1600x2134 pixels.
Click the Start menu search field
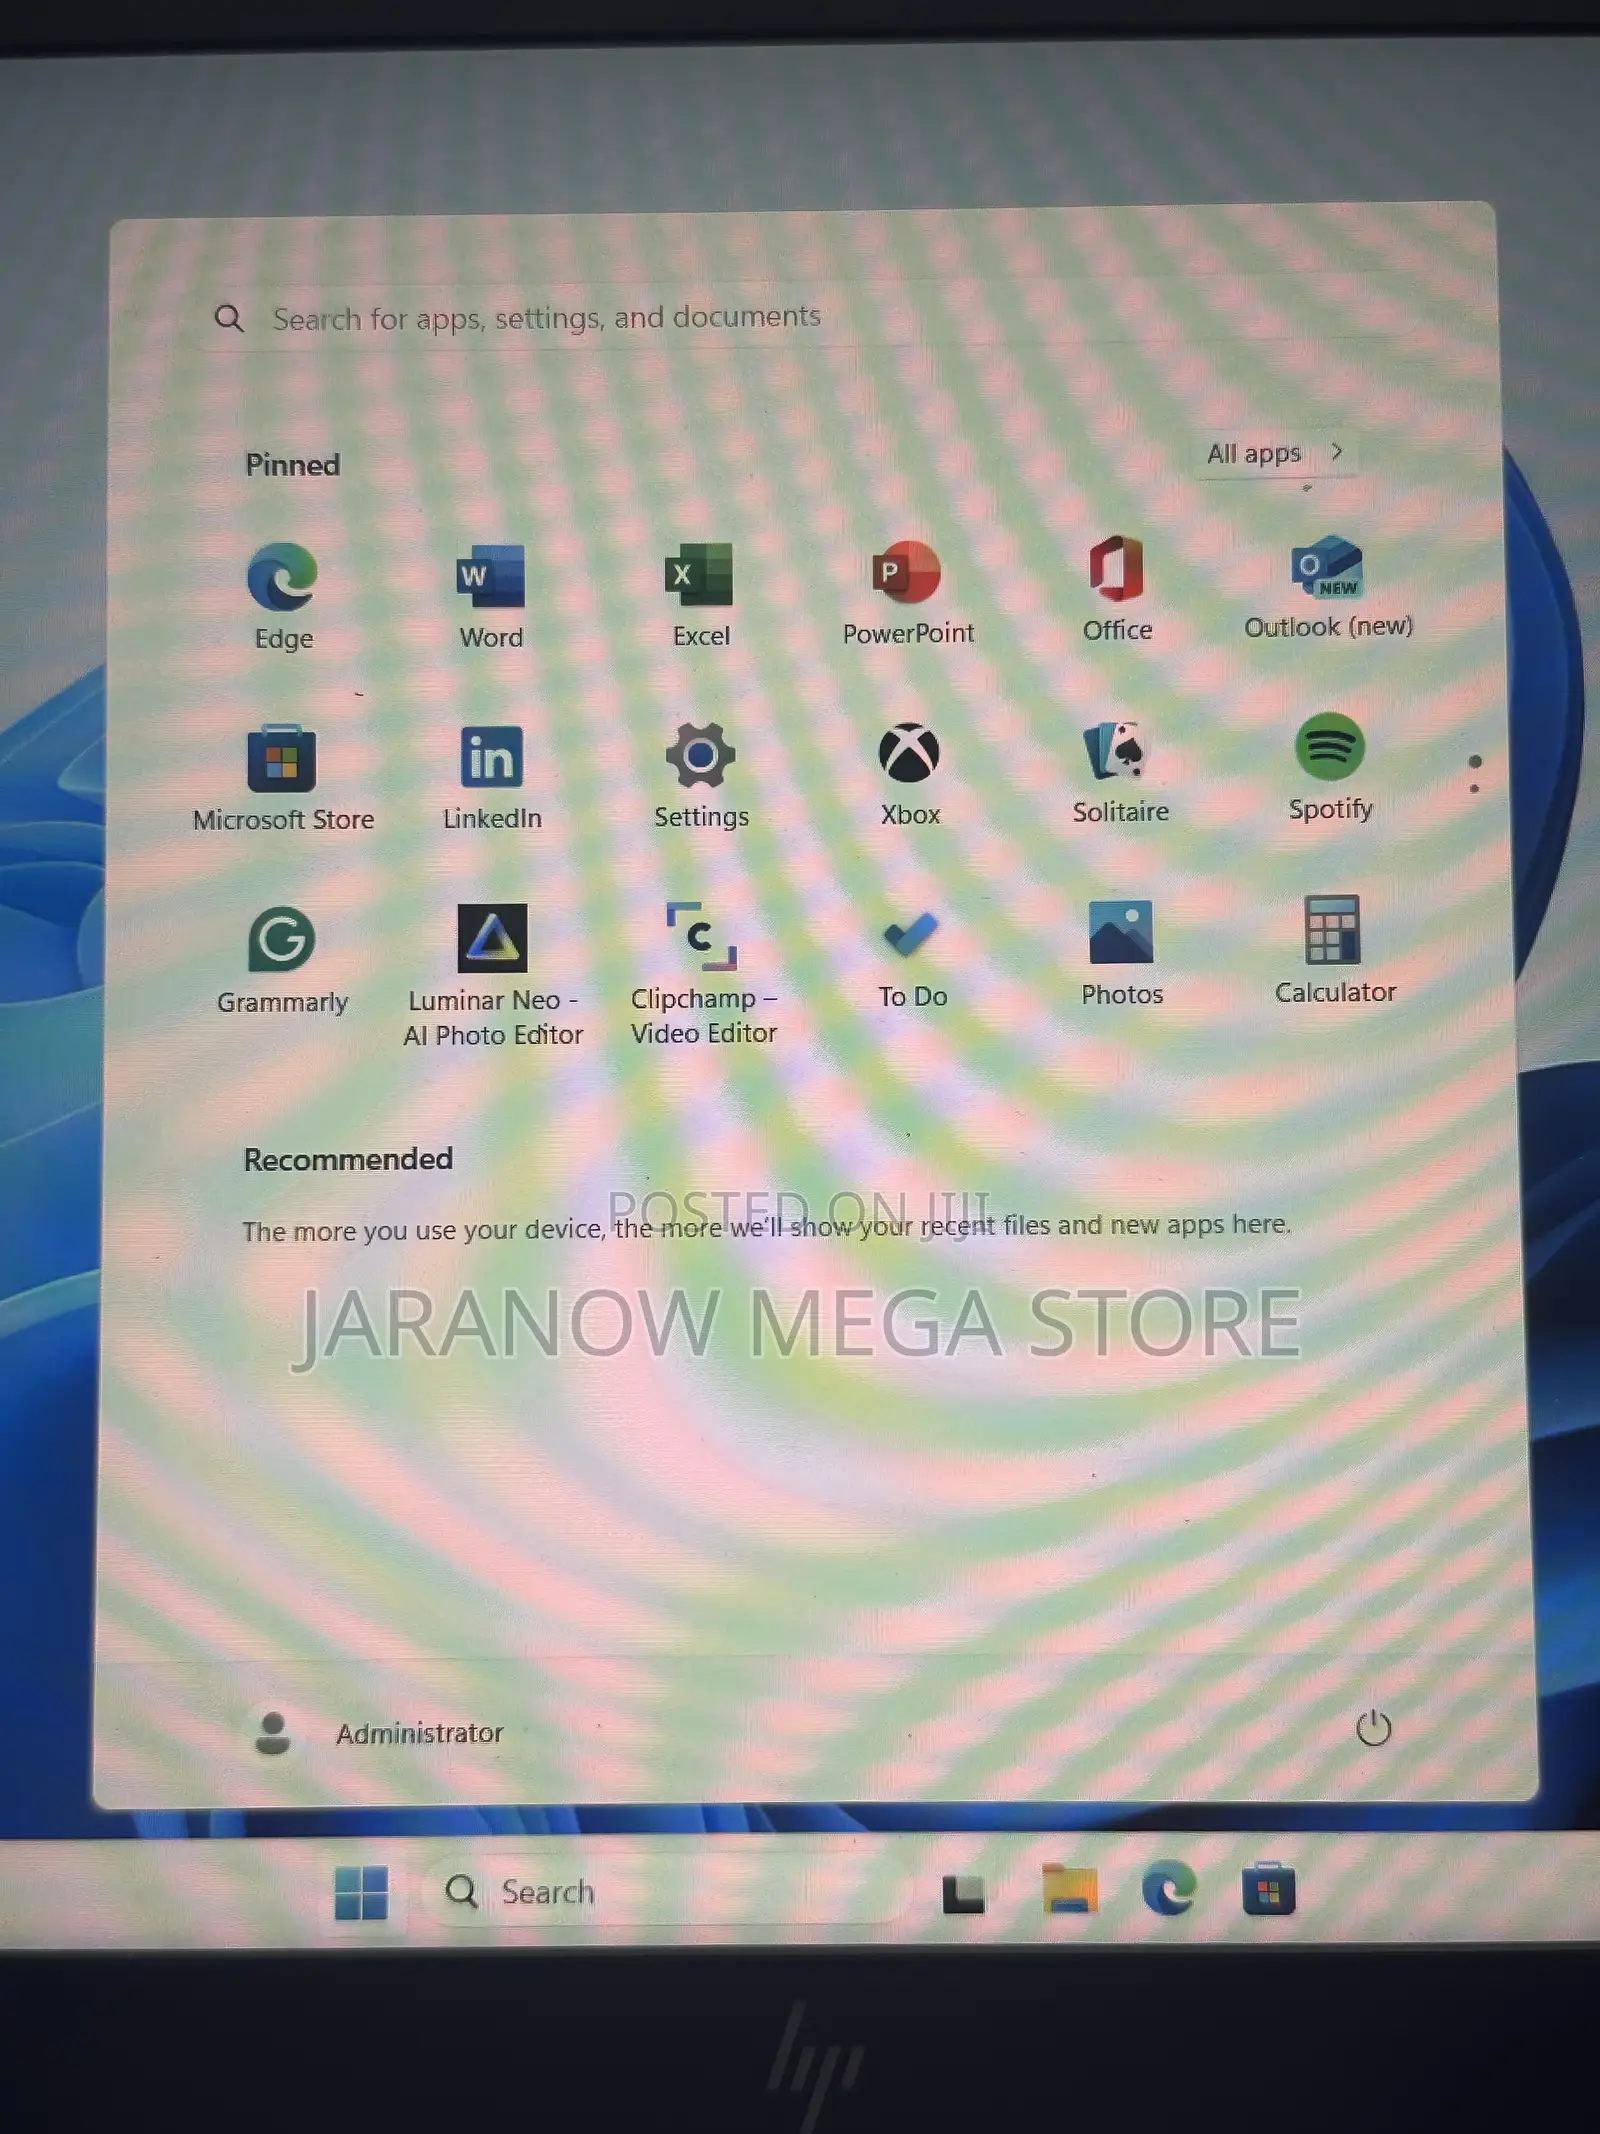point(800,316)
